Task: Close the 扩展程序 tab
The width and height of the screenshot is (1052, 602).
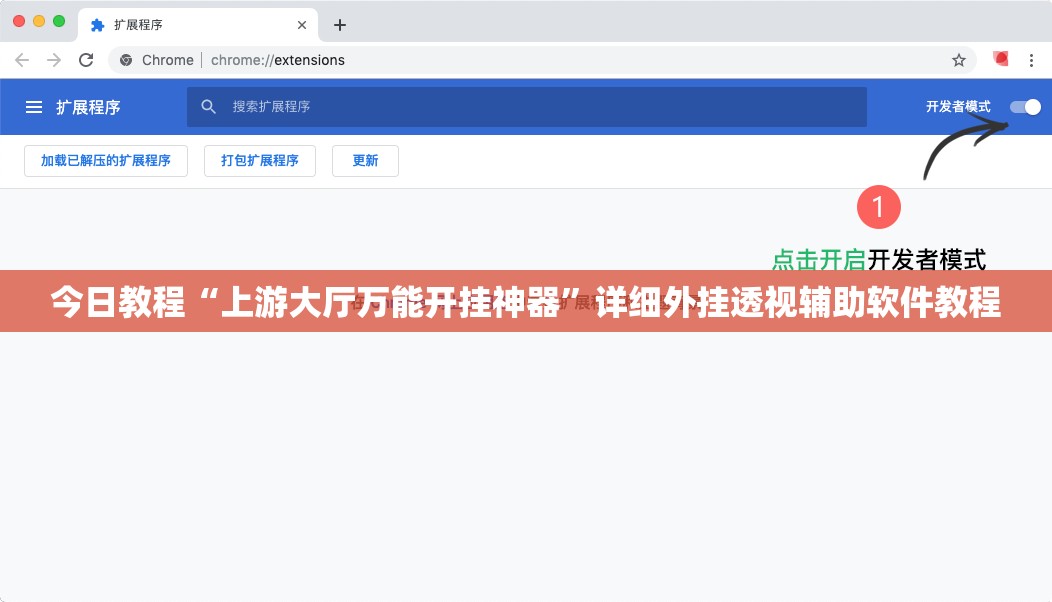Action: pyautogui.click(x=302, y=25)
